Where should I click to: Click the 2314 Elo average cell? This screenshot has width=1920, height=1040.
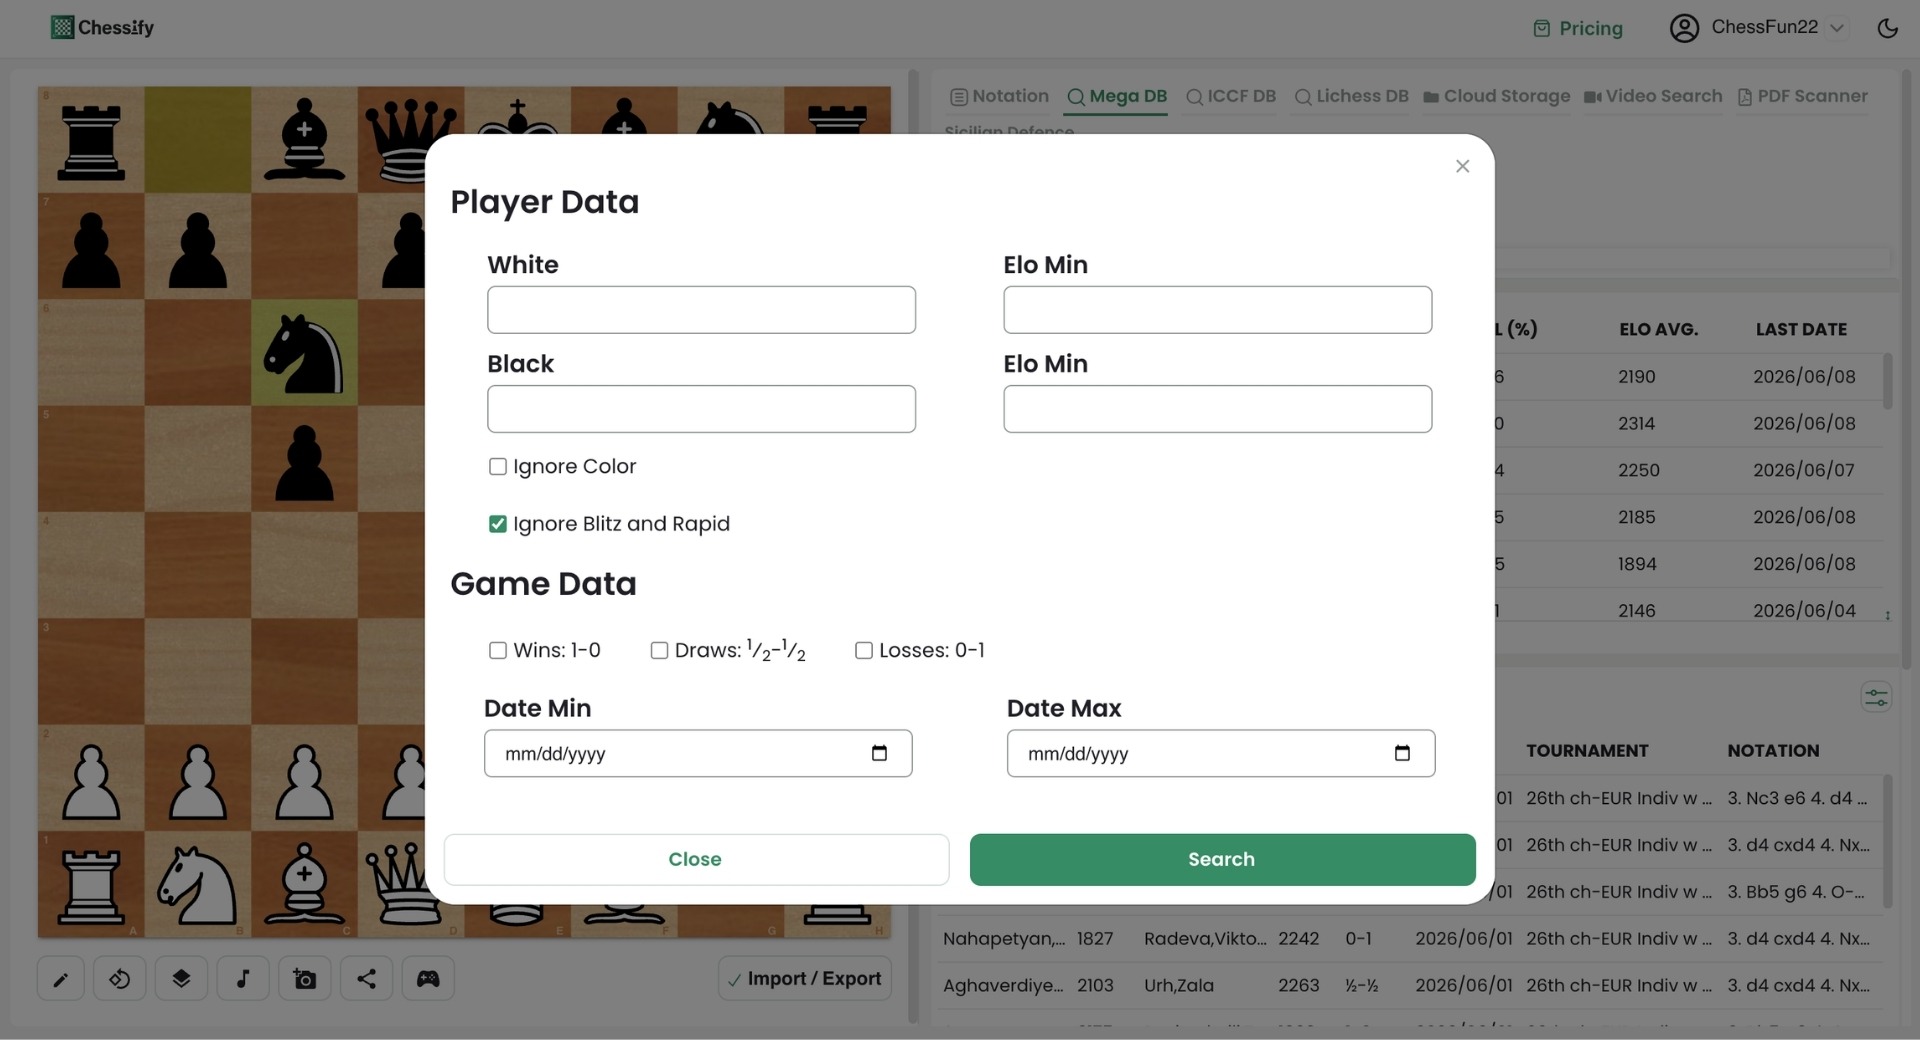point(1637,424)
